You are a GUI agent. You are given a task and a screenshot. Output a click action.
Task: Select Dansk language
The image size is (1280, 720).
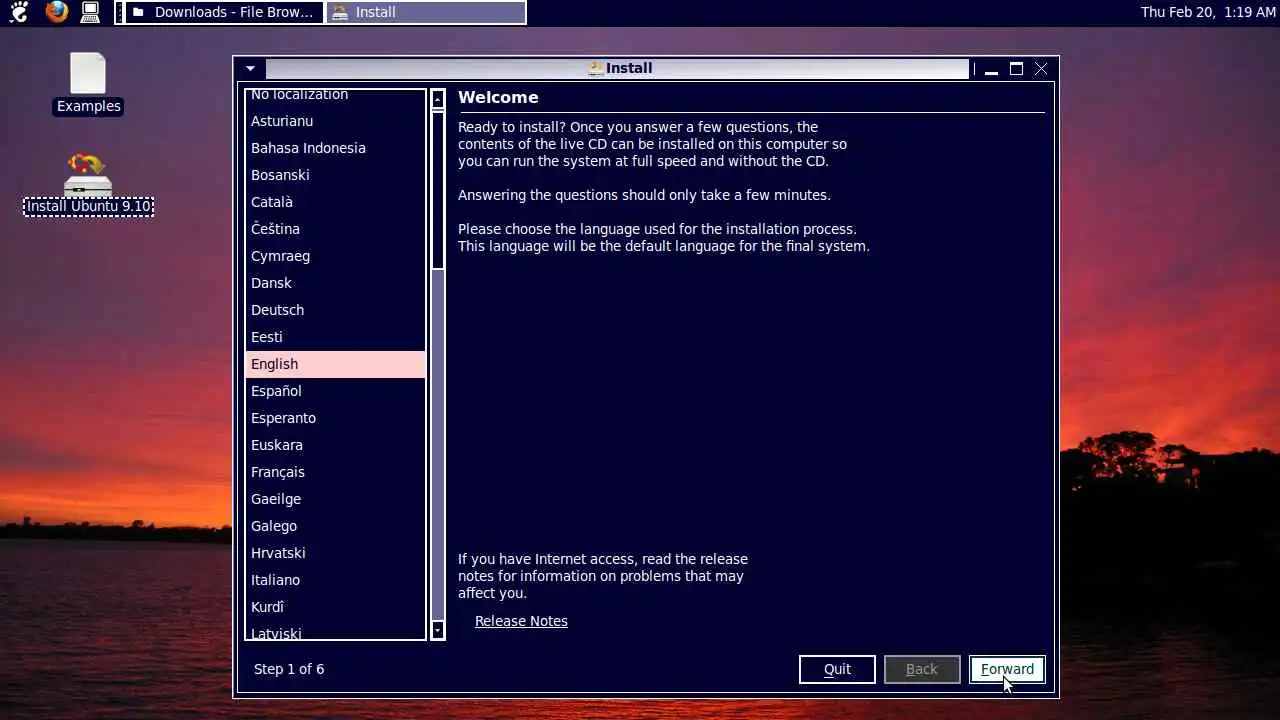[x=336, y=283]
